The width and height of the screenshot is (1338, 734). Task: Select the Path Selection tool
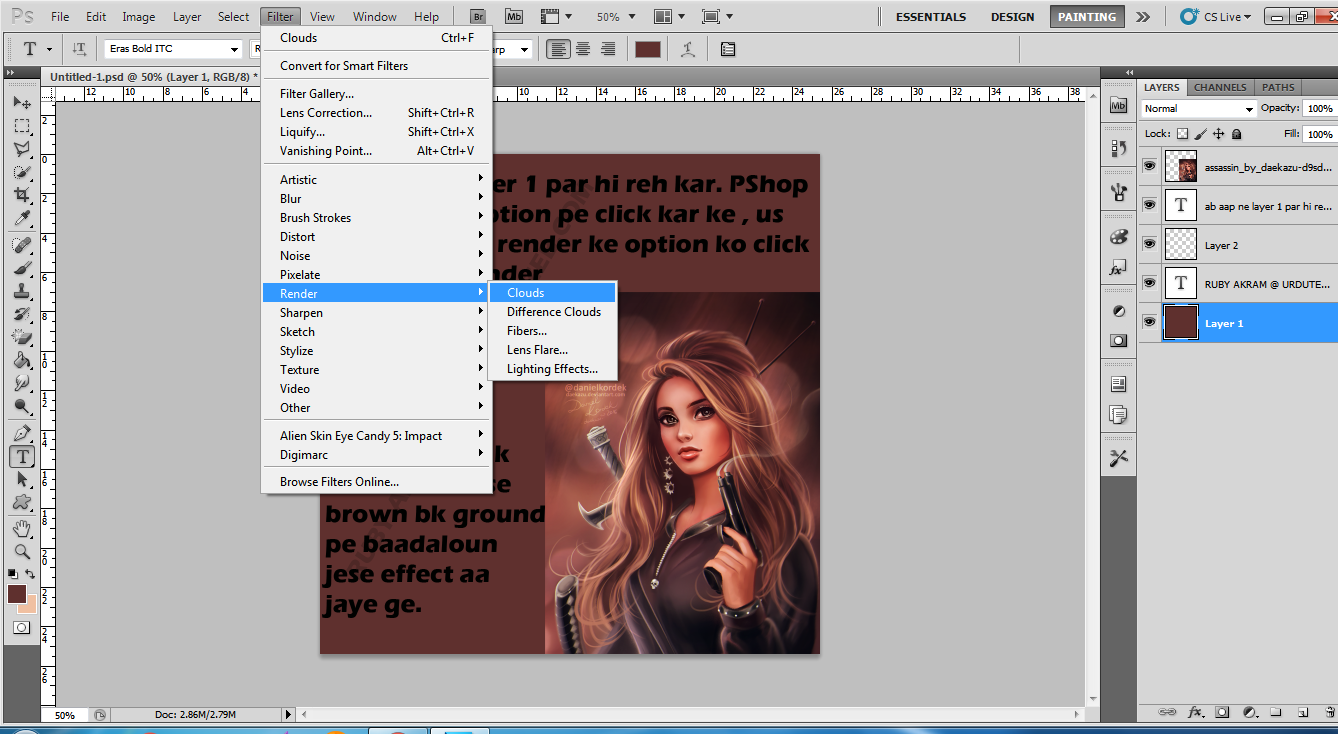point(21,479)
